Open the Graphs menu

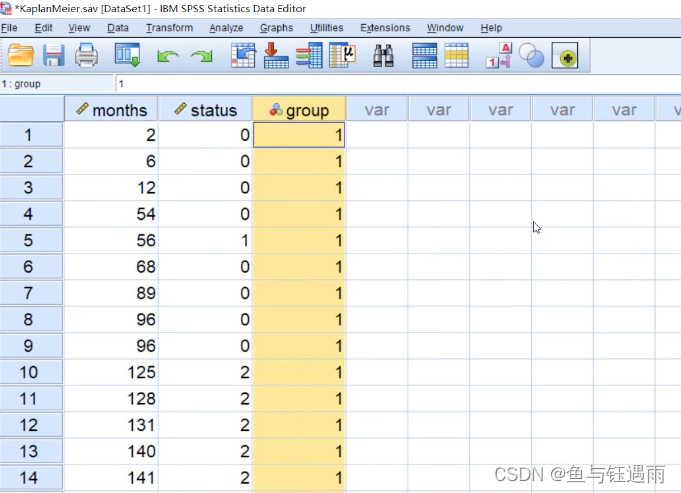coord(276,28)
